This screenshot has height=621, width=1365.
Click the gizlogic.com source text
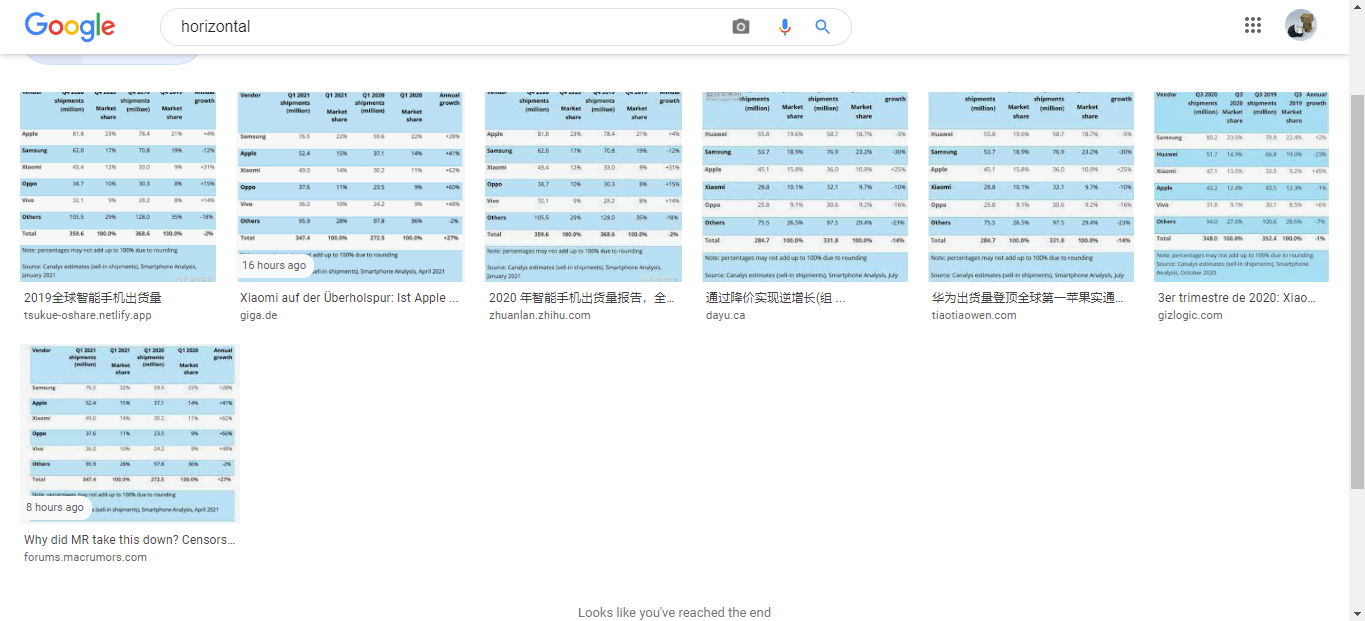(x=1190, y=315)
